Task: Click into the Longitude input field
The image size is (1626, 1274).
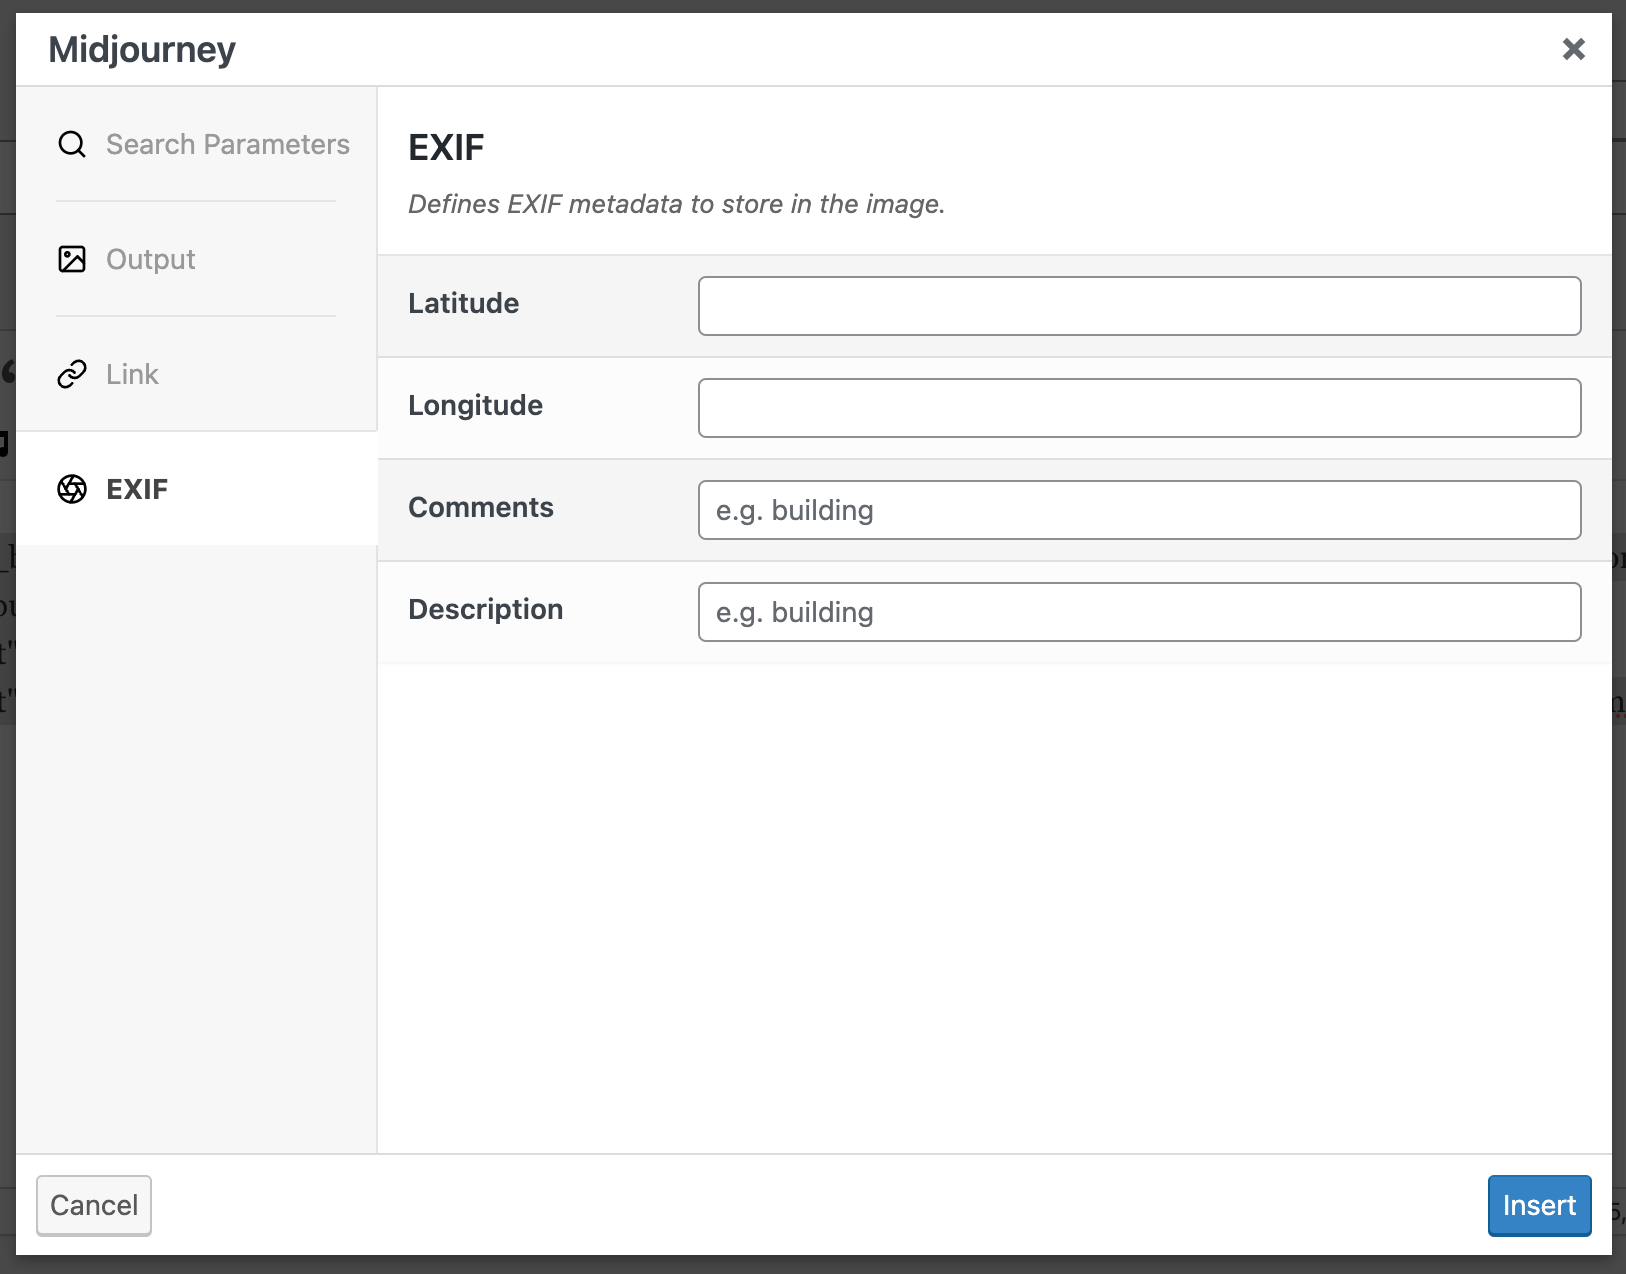Action: tap(1140, 408)
